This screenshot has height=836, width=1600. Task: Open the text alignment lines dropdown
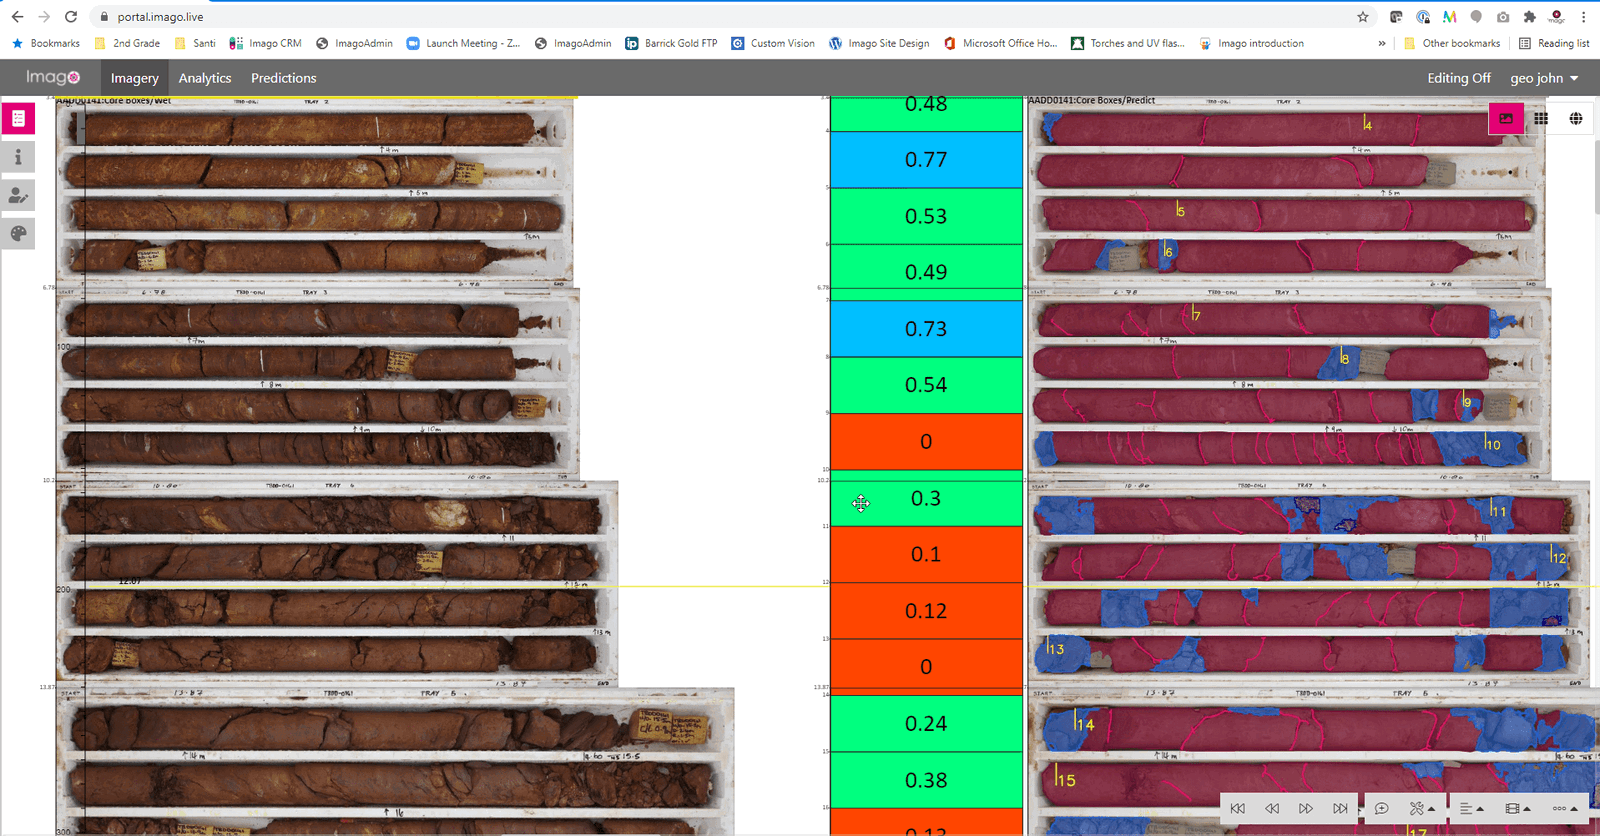click(1470, 808)
